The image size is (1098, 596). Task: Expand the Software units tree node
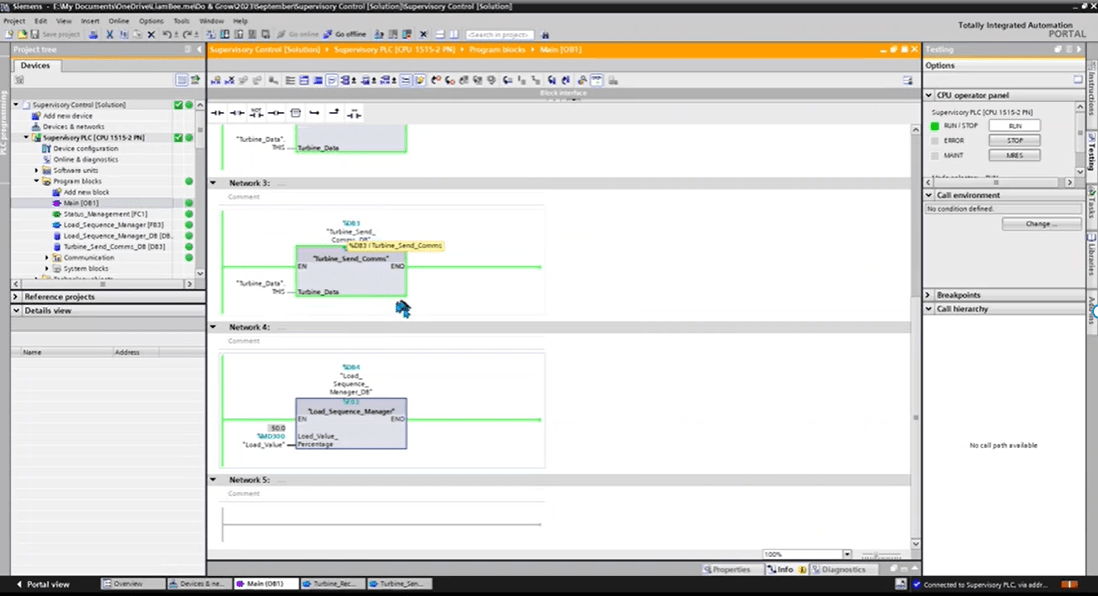click(x=36, y=170)
